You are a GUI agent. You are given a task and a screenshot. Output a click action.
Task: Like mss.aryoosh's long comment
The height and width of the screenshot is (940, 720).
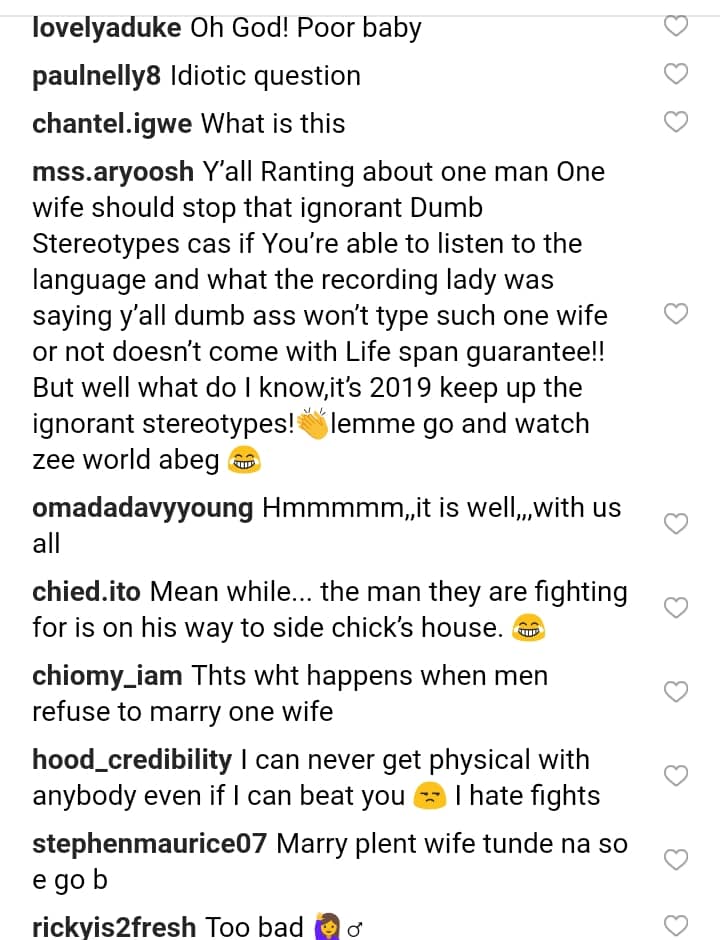(677, 315)
